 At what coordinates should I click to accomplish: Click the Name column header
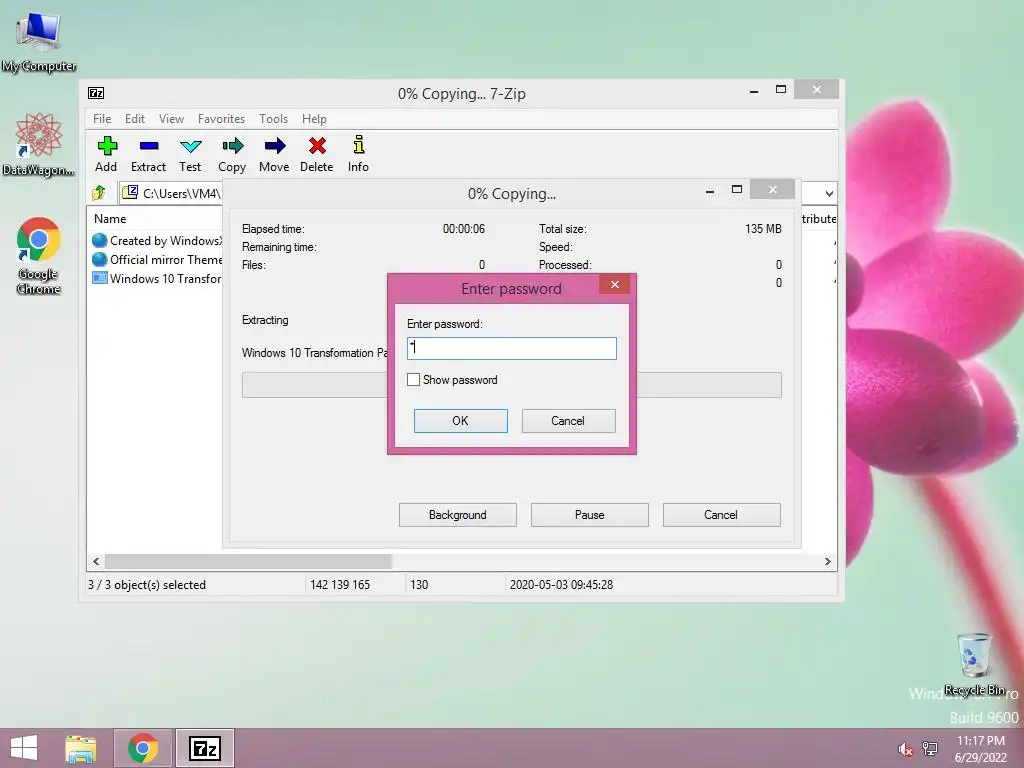pos(110,219)
